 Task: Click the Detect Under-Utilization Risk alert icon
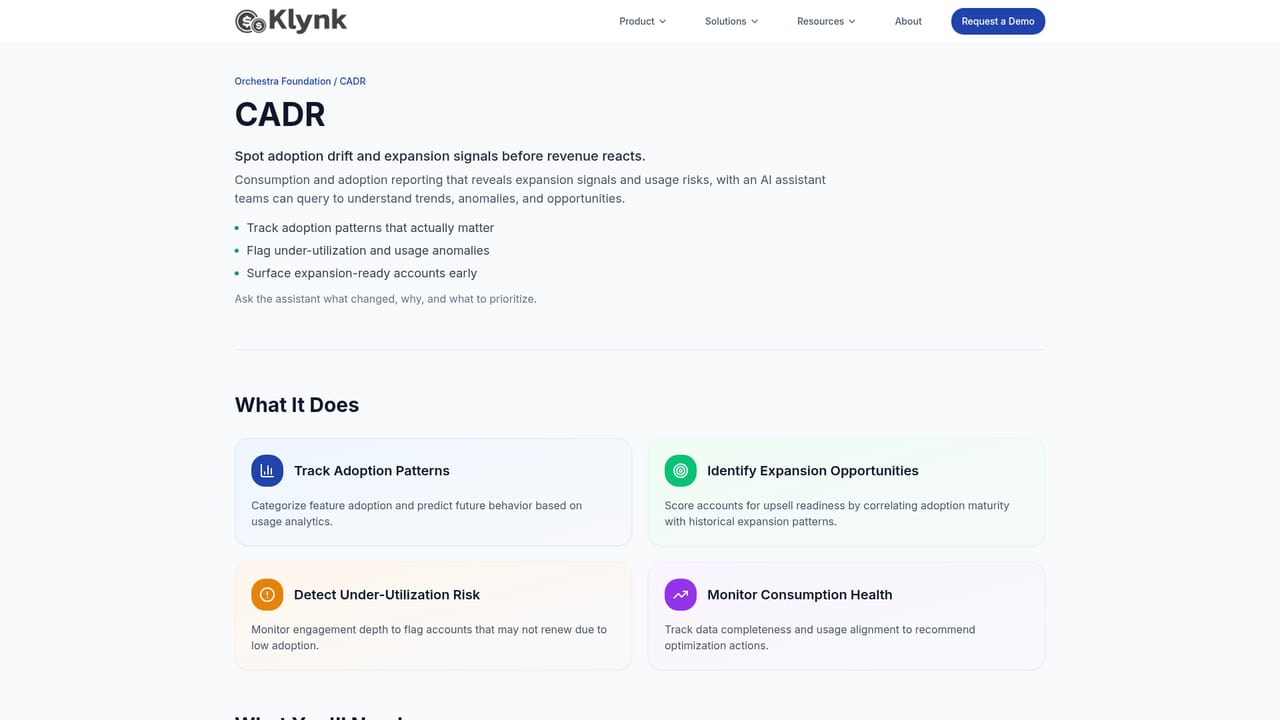[x=267, y=595]
